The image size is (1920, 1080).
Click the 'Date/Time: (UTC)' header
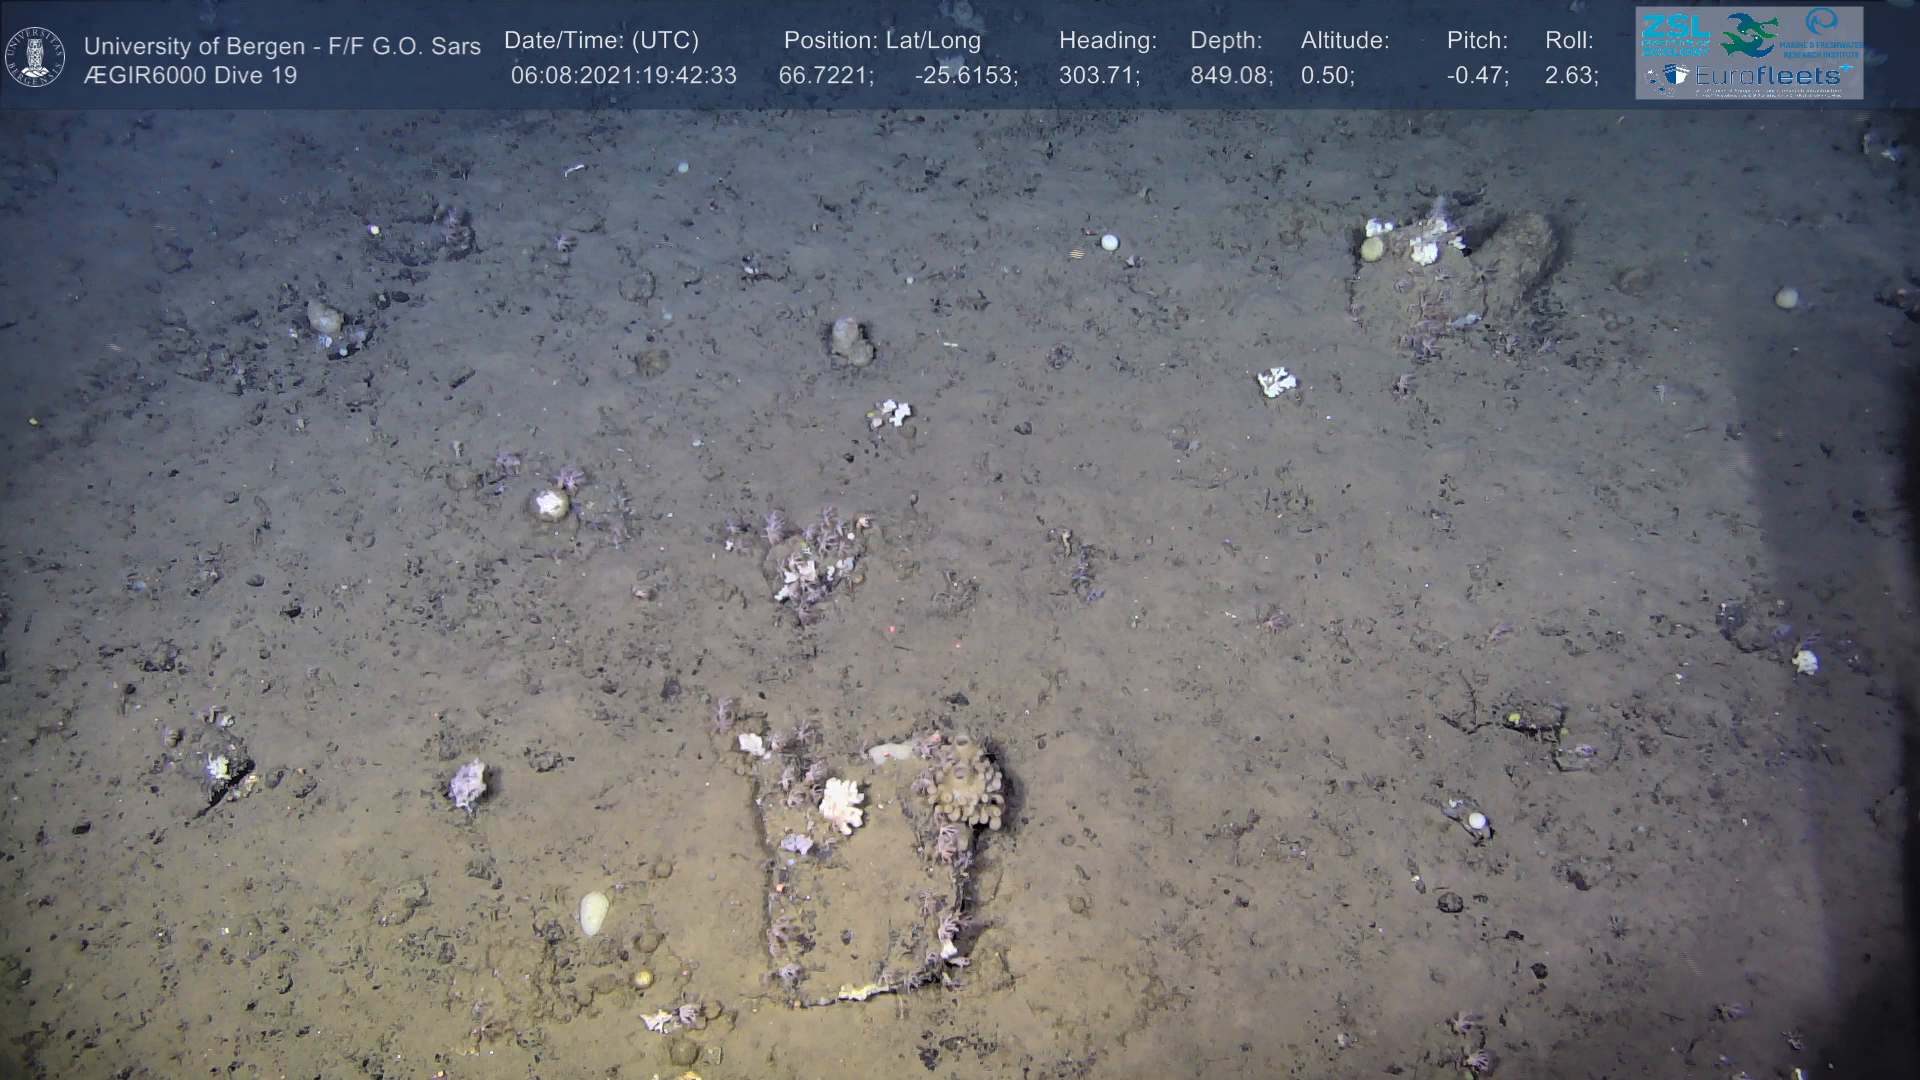tap(601, 41)
